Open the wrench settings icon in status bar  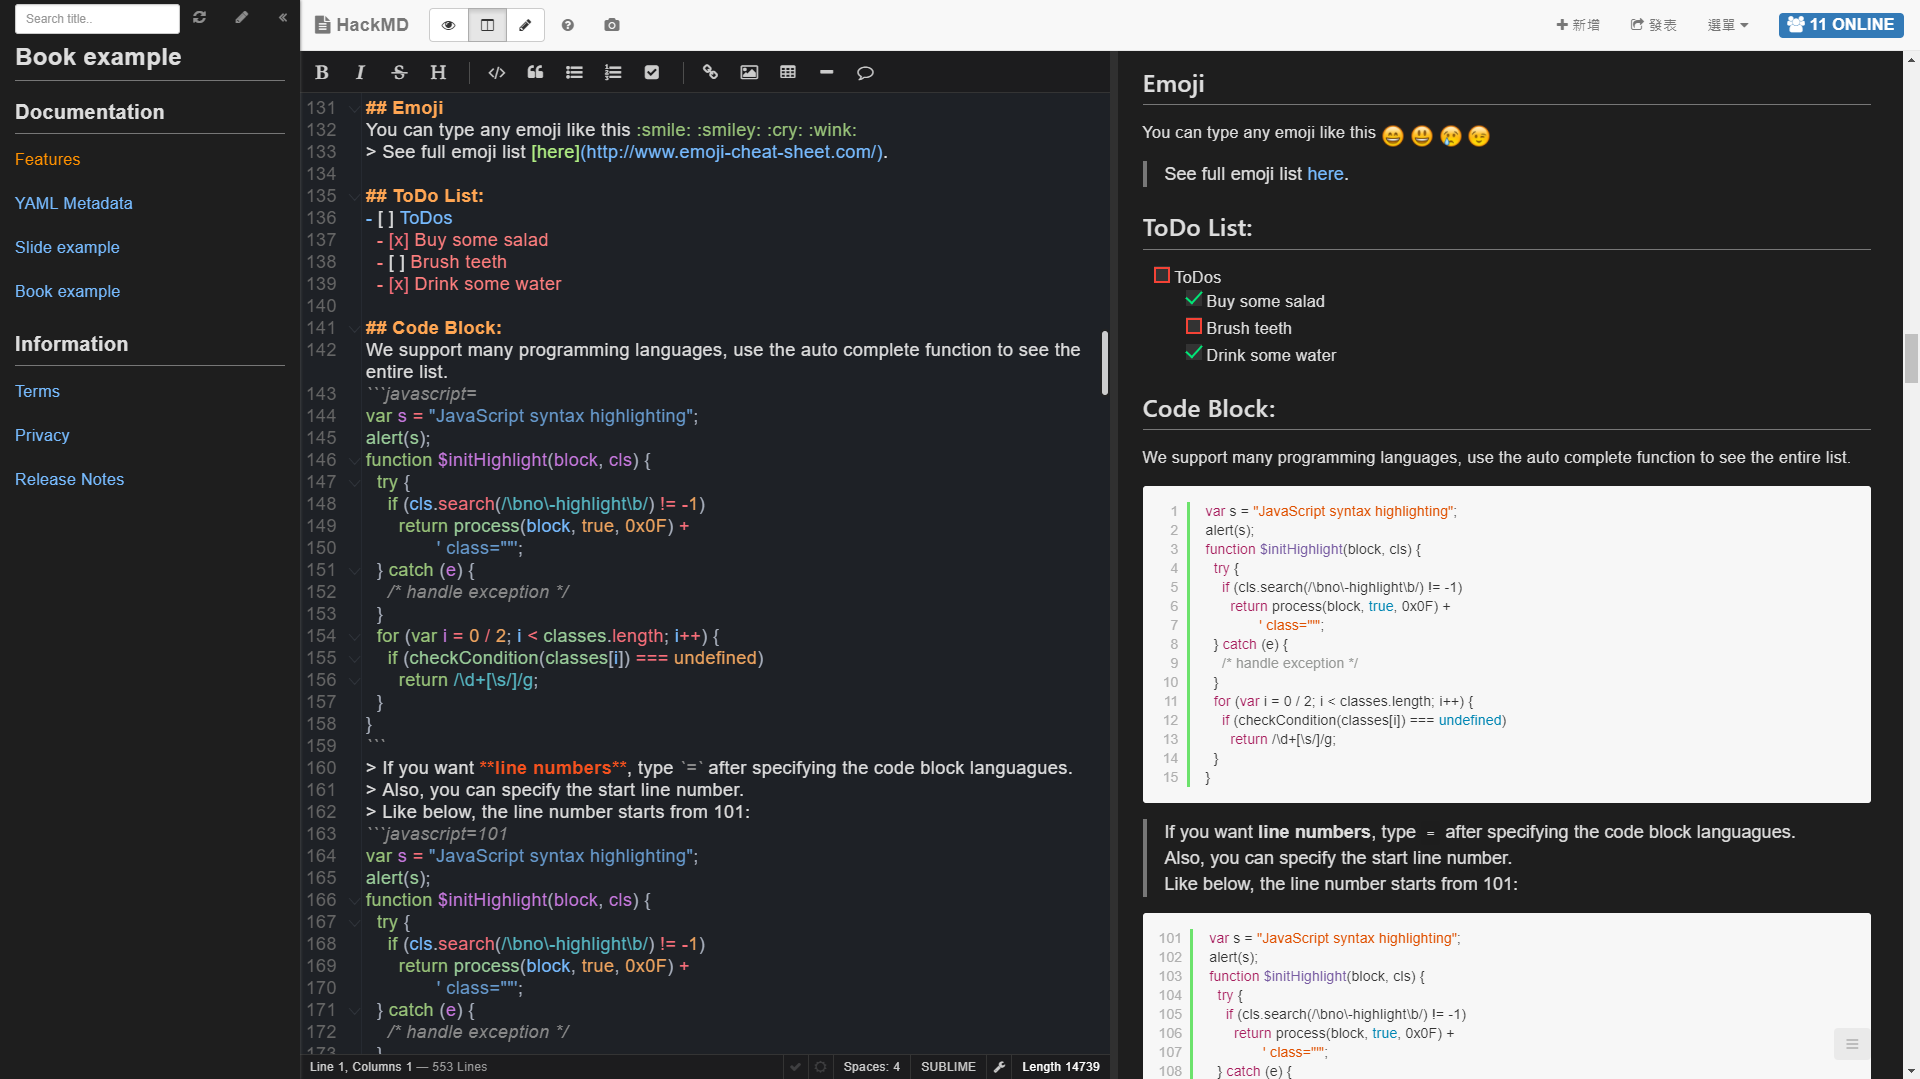coord(999,1067)
